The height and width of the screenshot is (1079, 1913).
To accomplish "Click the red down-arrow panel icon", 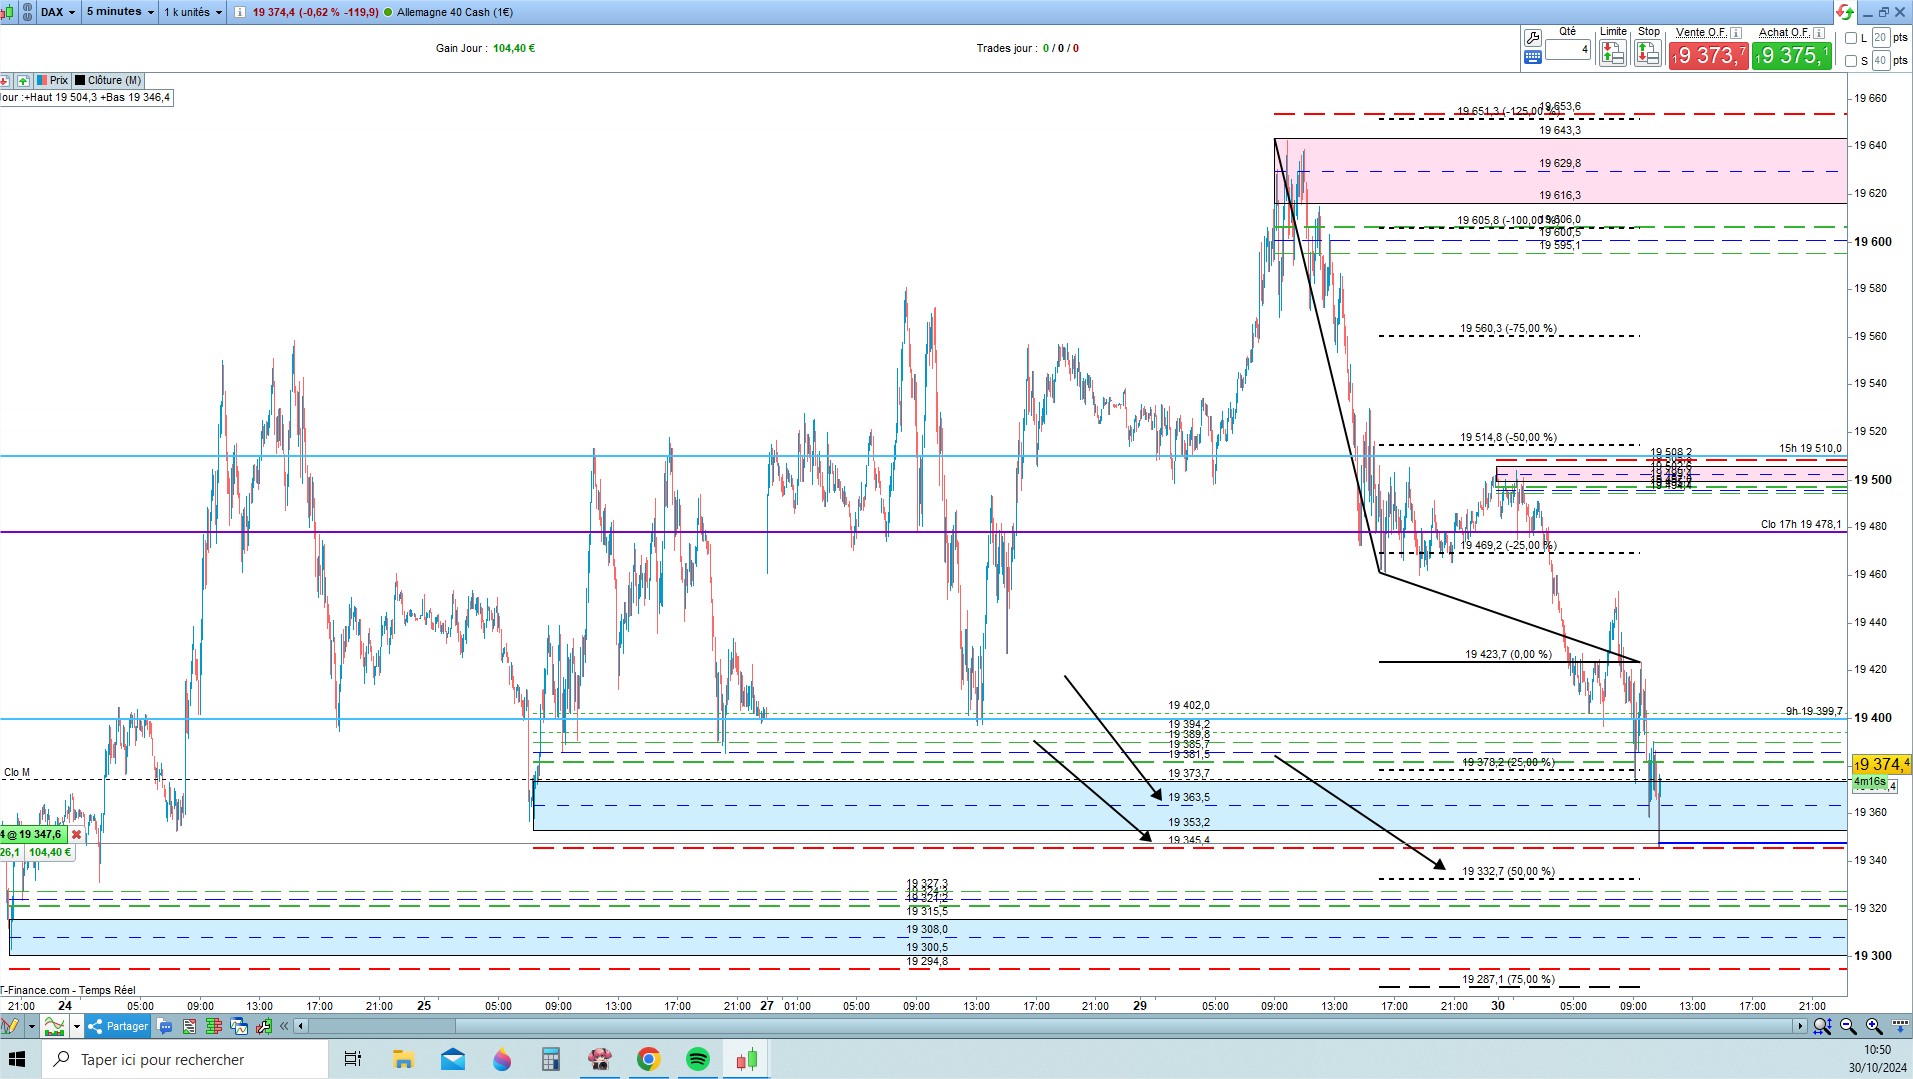I will (6, 80).
